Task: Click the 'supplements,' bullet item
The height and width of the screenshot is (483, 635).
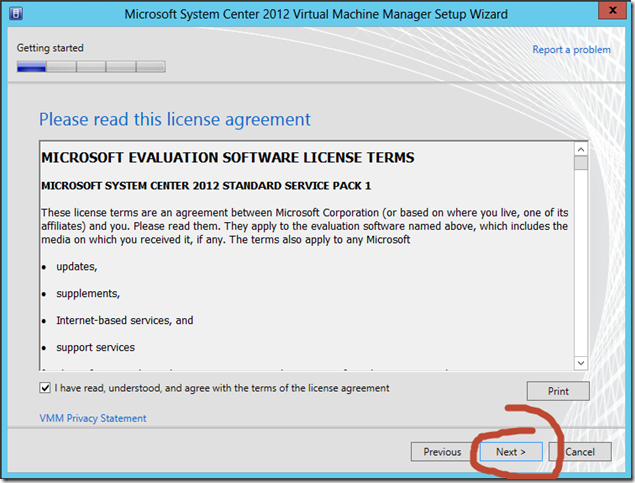Action: [x=88, y=294]
